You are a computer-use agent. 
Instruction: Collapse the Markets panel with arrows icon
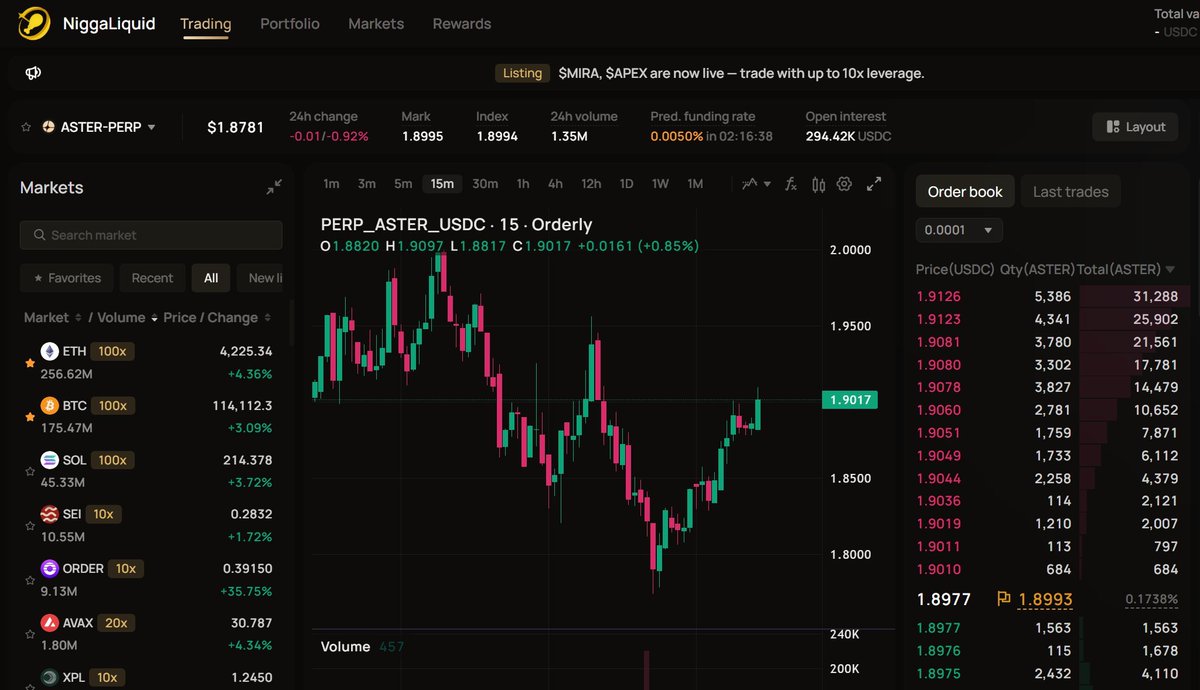(x=274, y=187)
